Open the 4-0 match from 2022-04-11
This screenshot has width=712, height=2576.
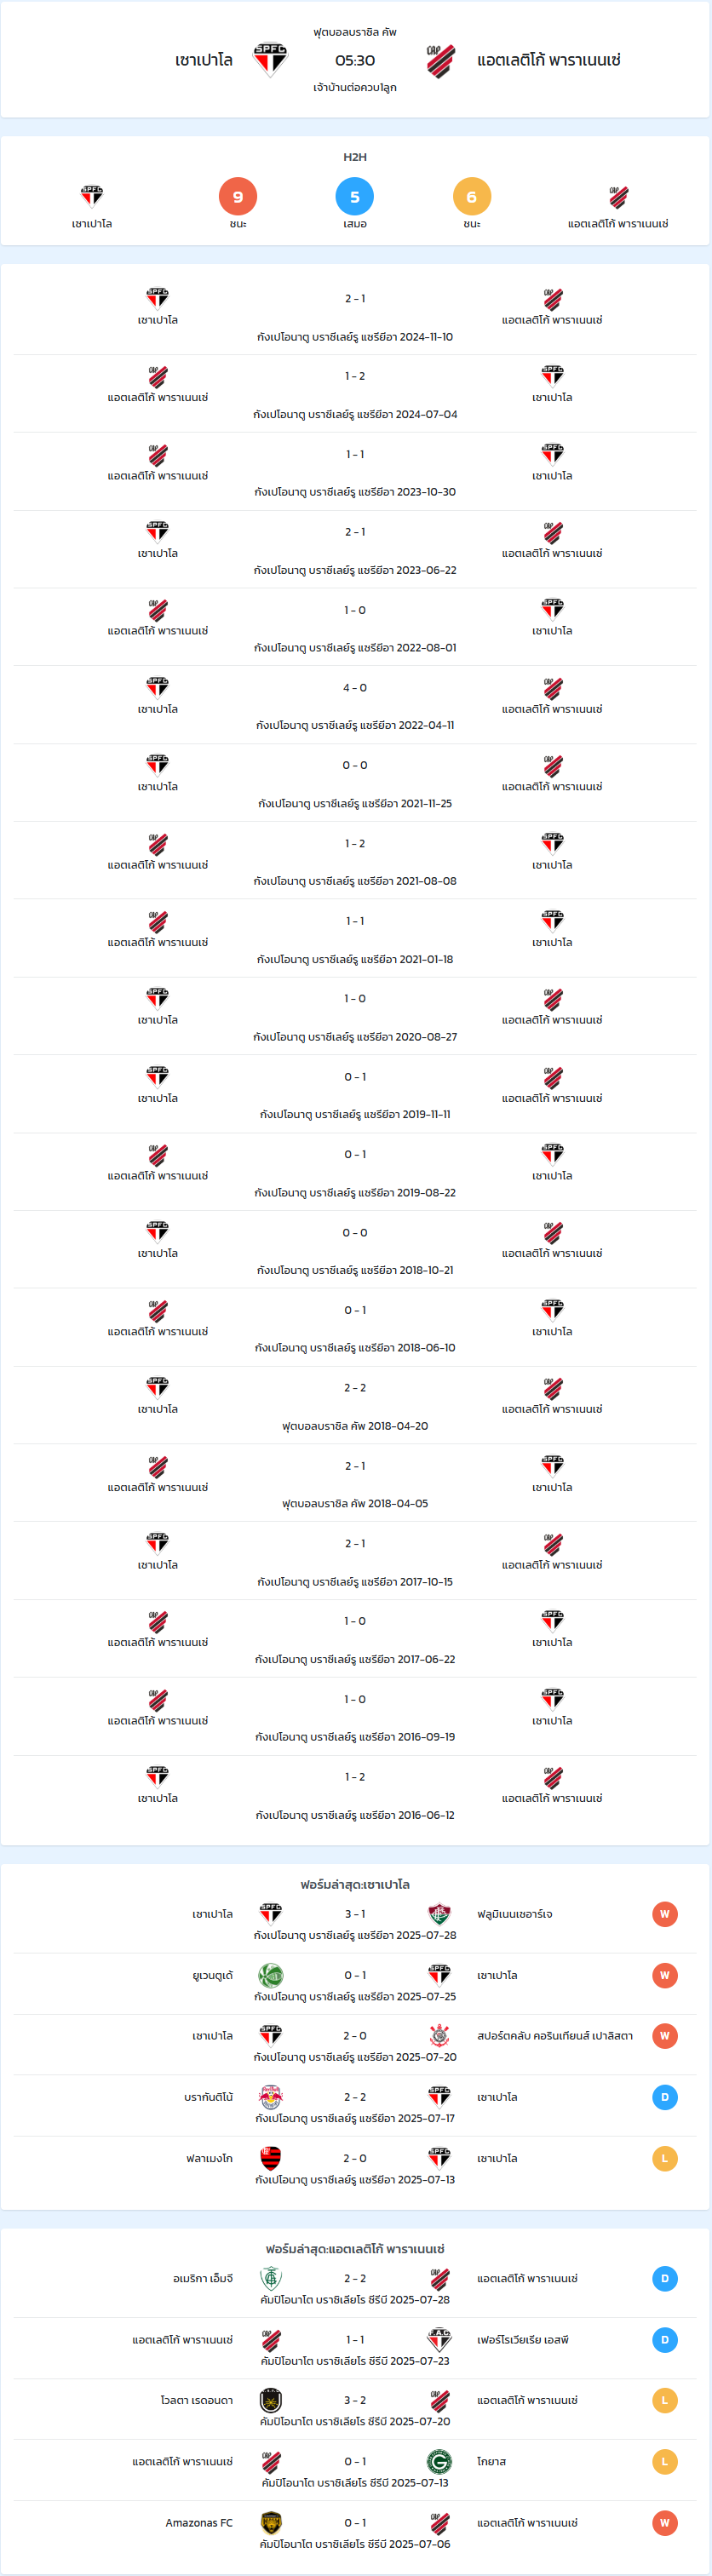(355, 705)
